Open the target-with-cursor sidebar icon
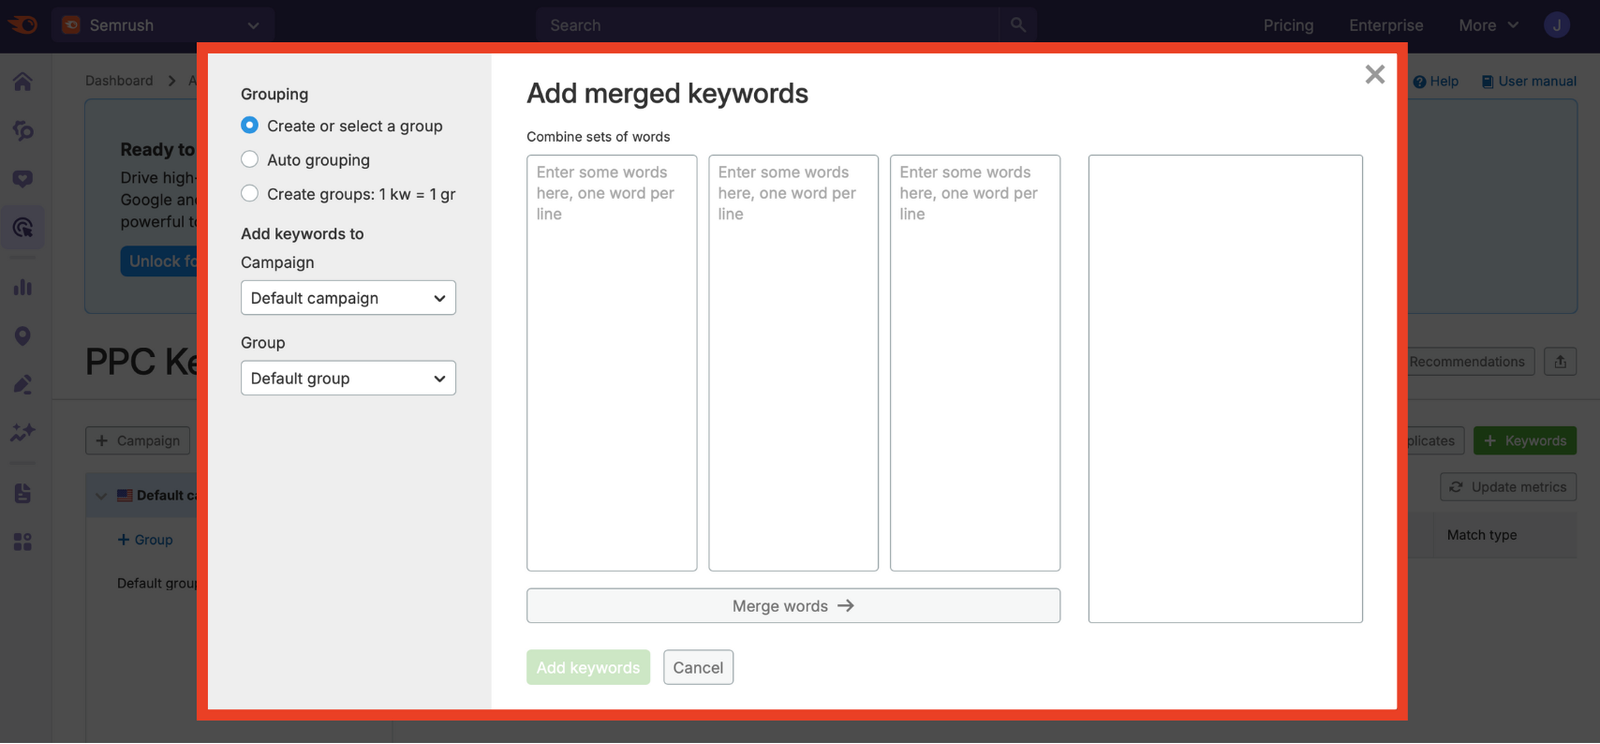The image size is (1600, 744). click(23, 227)
